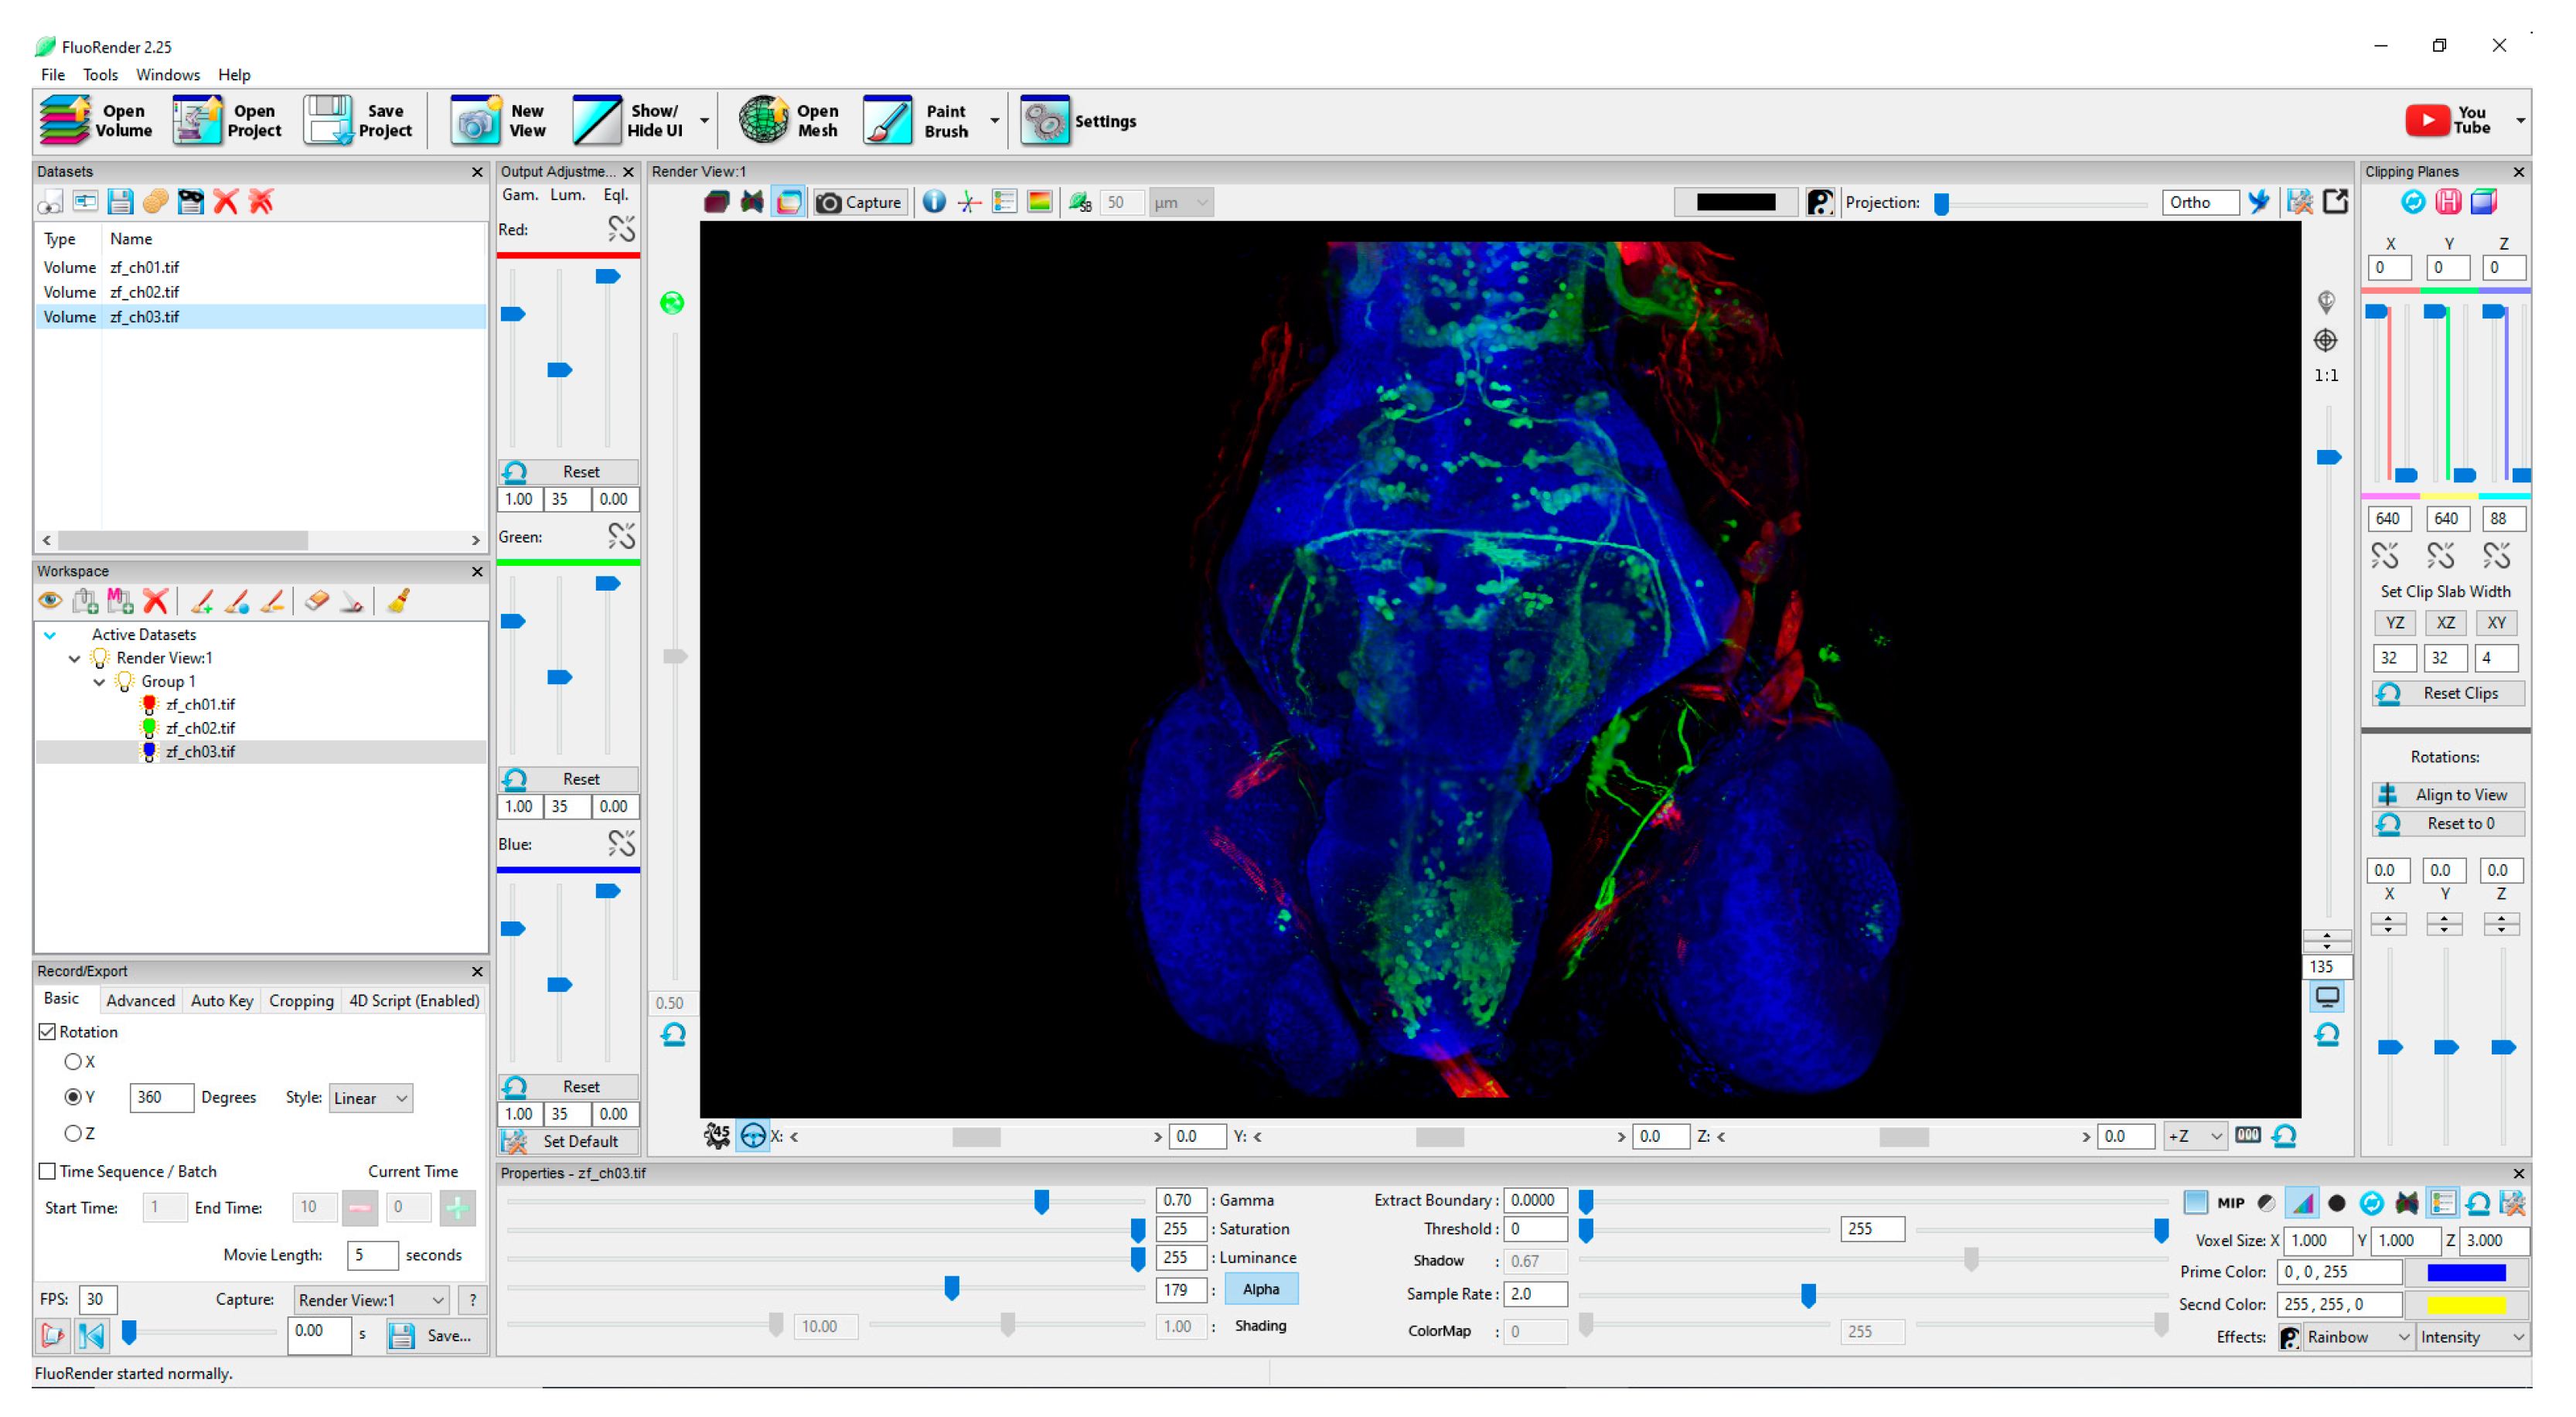The width and height of the screenshot is (2576, 1417).
Task: Click the Open Volume toolbar icon
Action: [66, 121]
